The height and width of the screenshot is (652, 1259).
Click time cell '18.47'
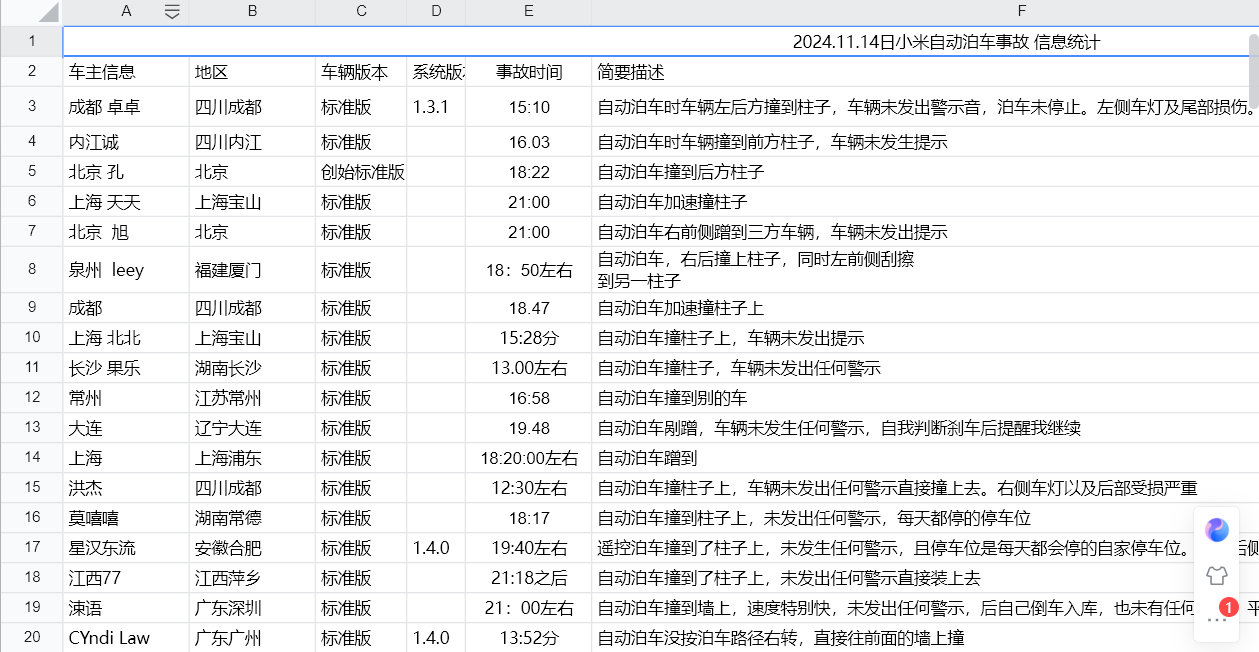(x=529, y=308)
